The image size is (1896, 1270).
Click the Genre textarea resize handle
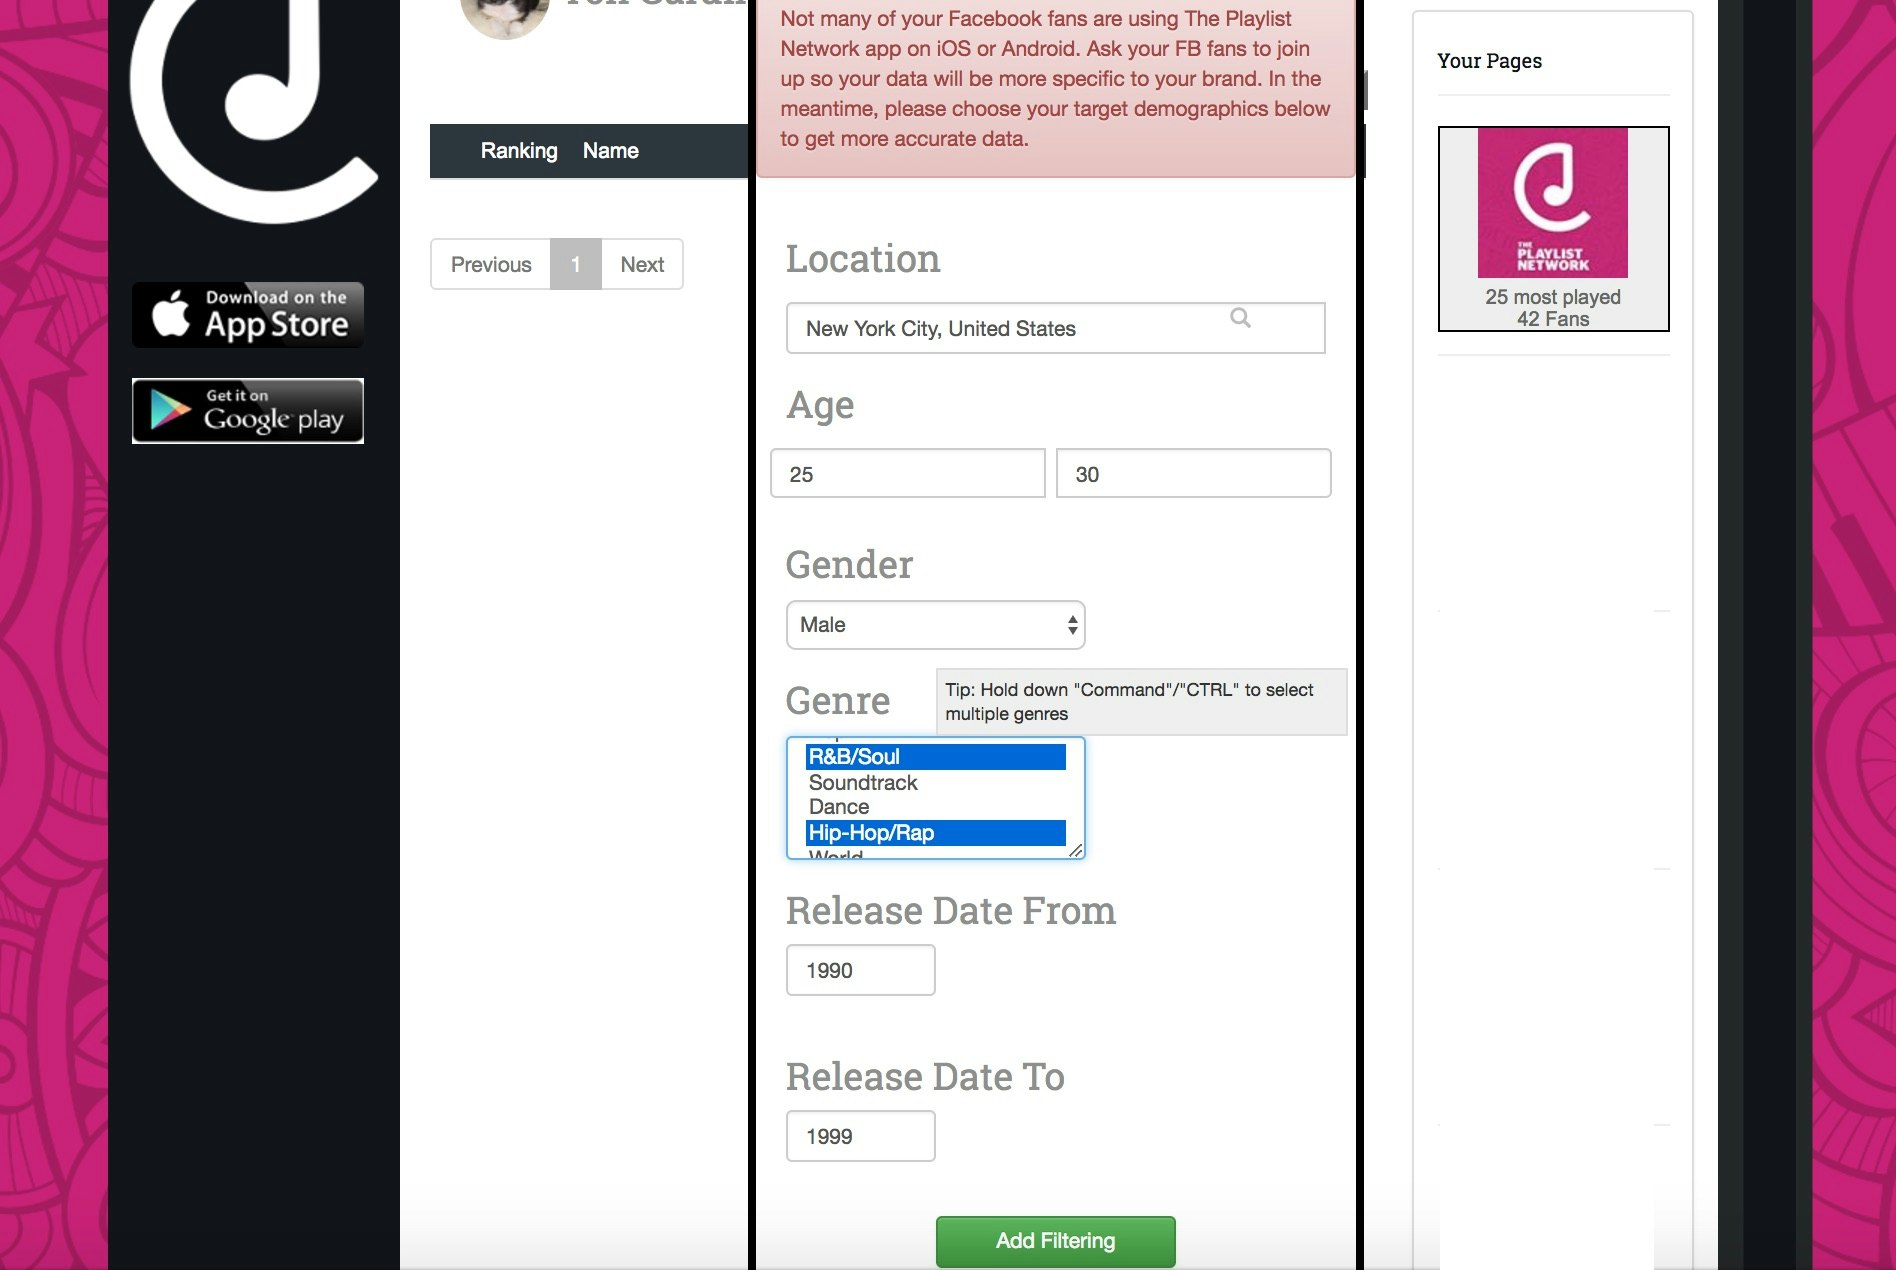pyautogui.click(x=1077, y=851)
